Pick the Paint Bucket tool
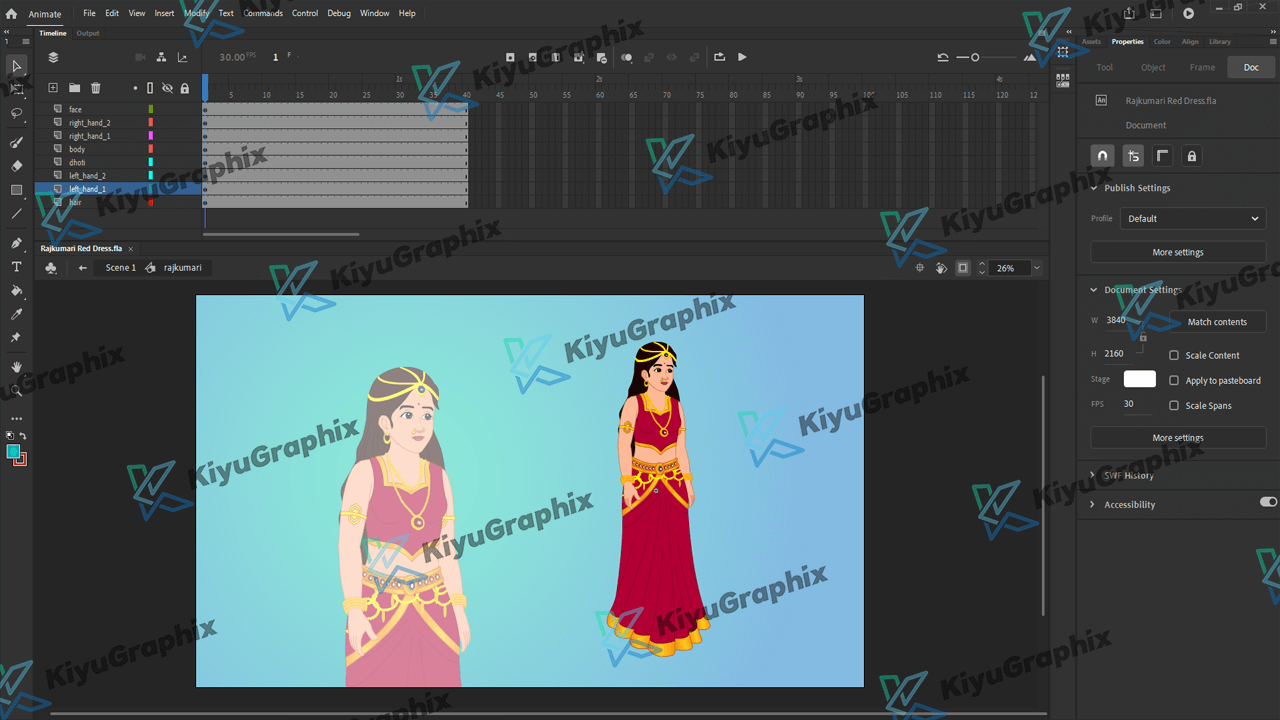The height and width of the screenshot is (720, 1280). pyautogui.click(x=16, y=291)
